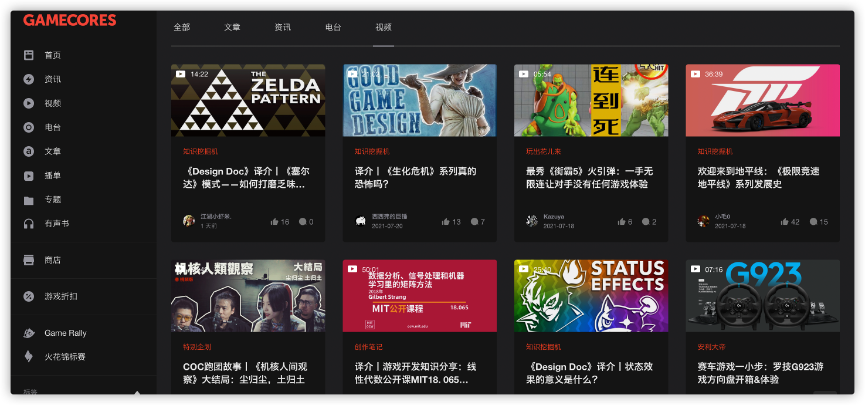
Task: Play the Forza red car thumbnail
Action: tap(763, 100)
